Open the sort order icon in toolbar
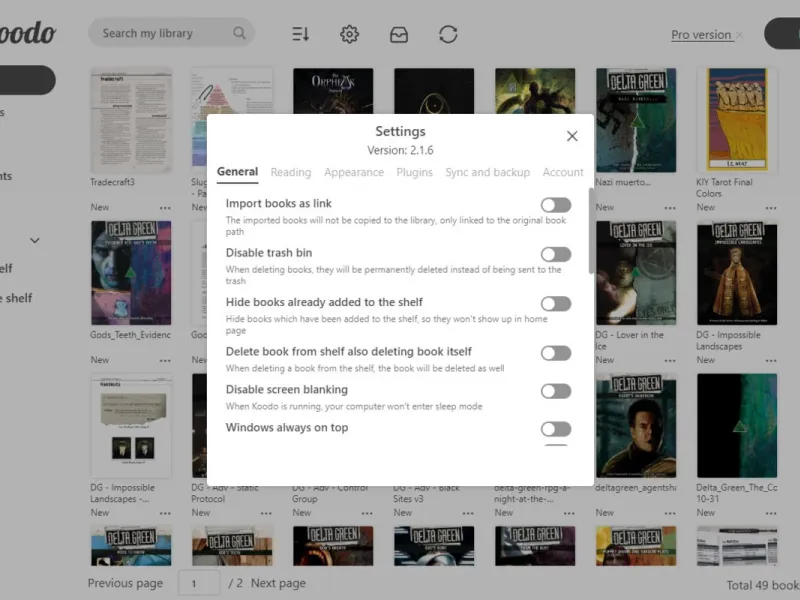This screenshot has width=800, height=600. [301, 34]
